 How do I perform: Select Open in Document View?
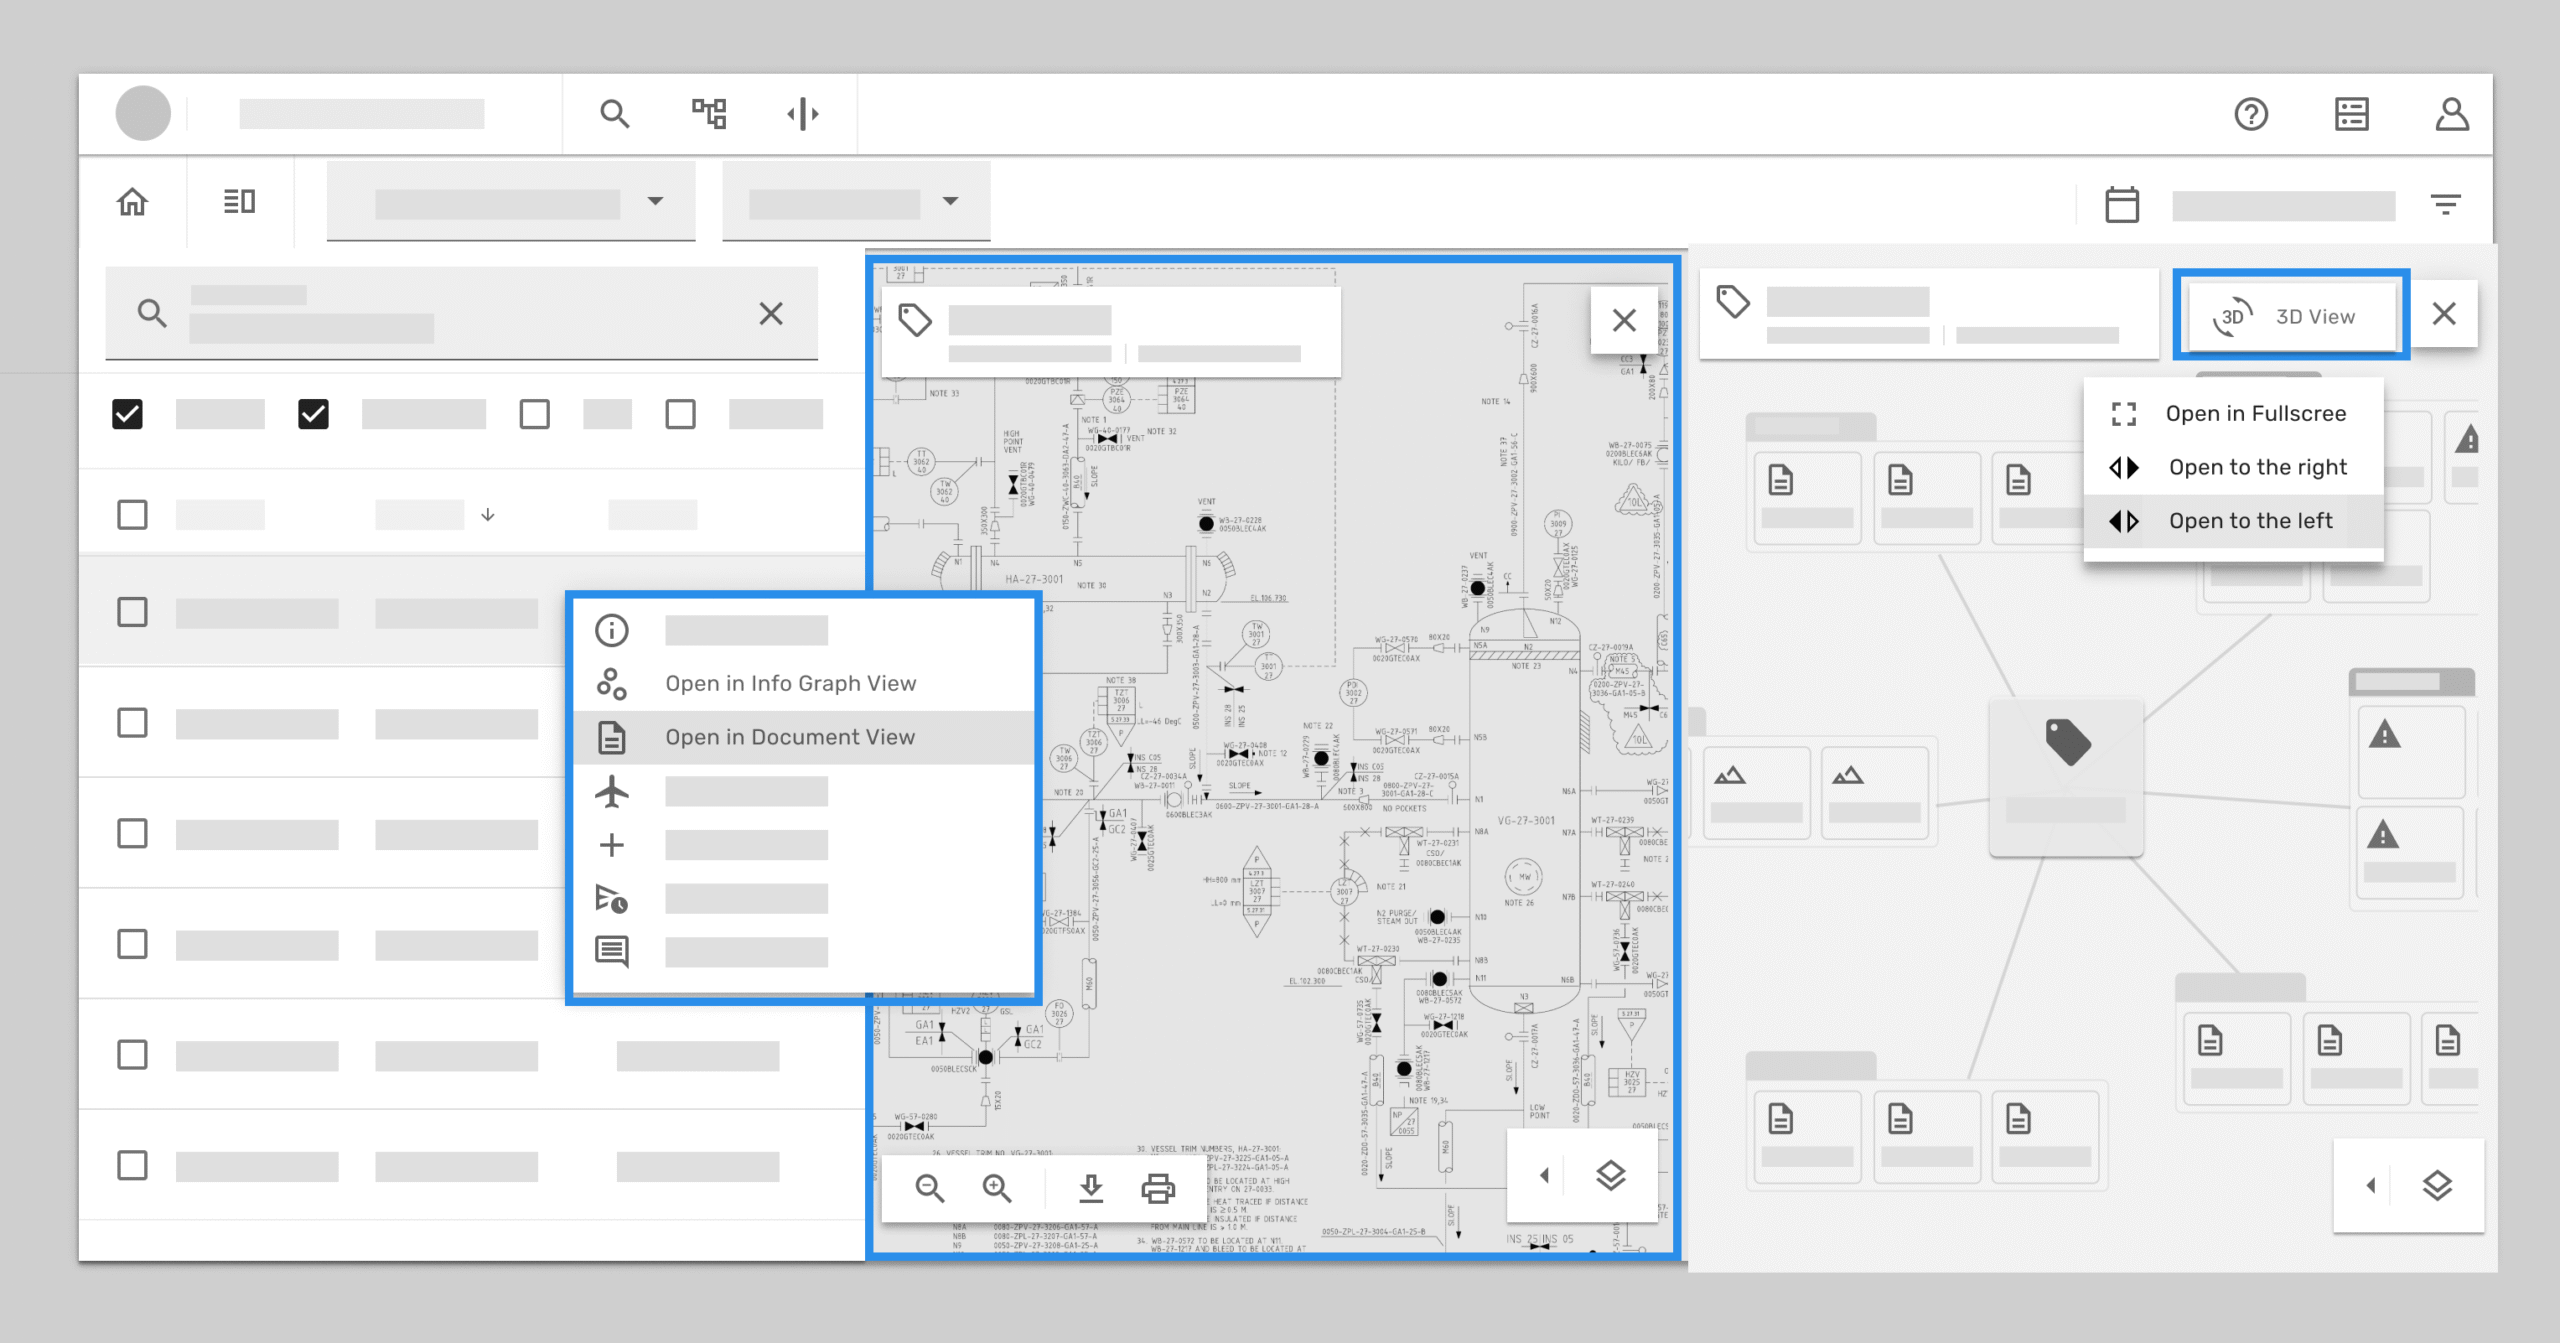pos(789,737)
